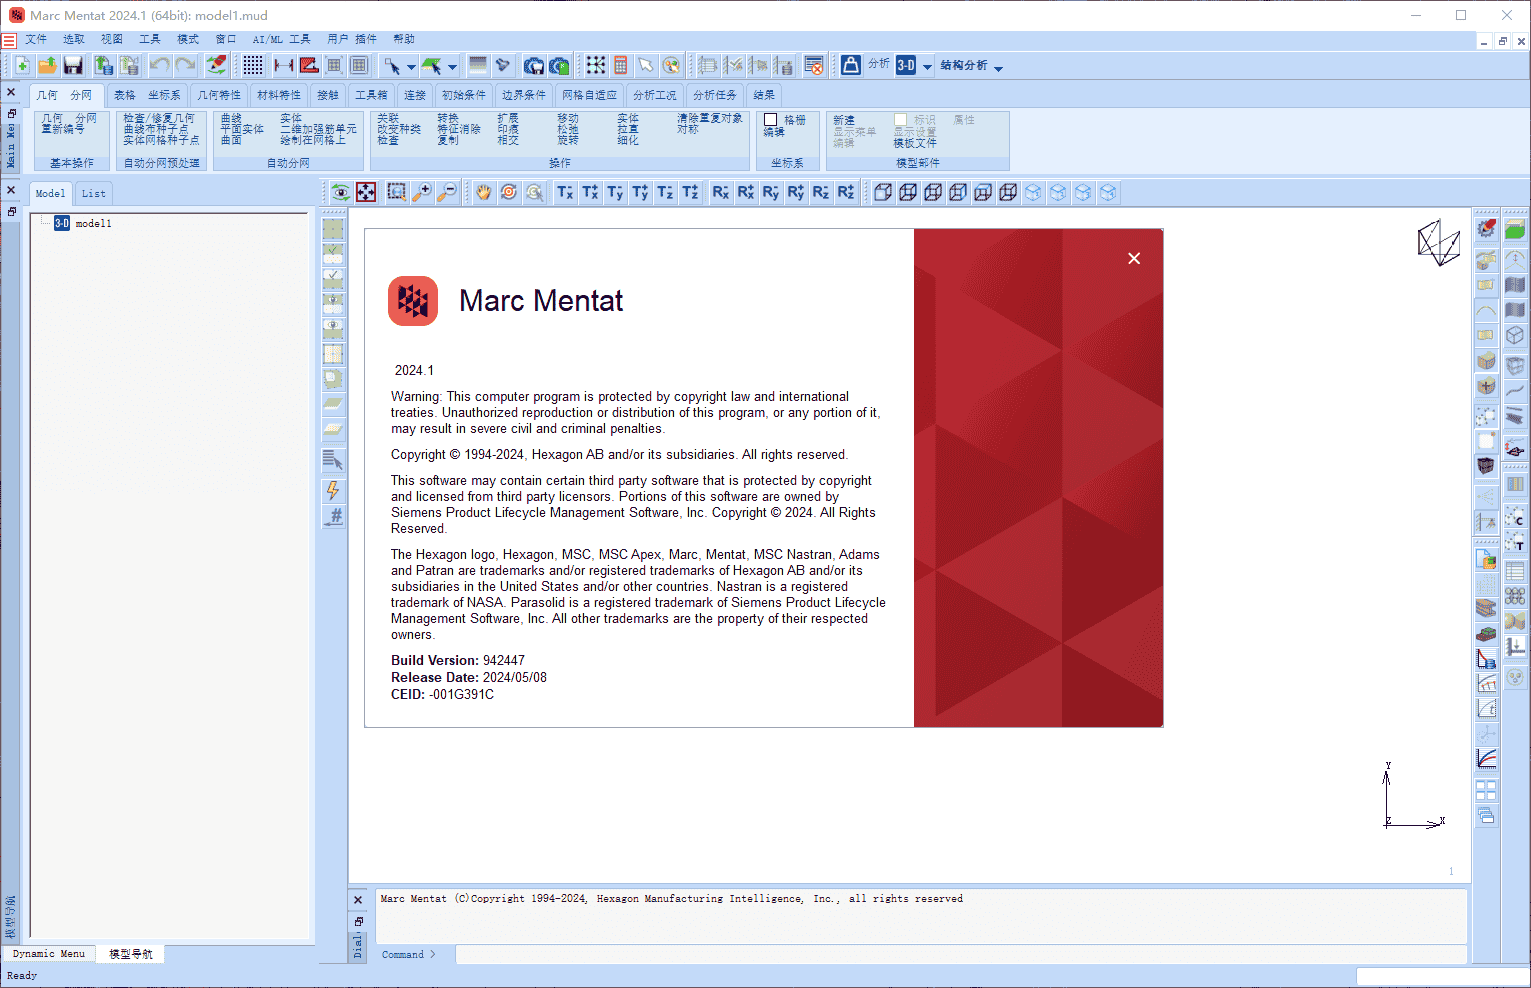The height and width of the screenshot is (988, 1531).
Task: Enable the 格栅 grid checkbox
Action: click(771, 120)
